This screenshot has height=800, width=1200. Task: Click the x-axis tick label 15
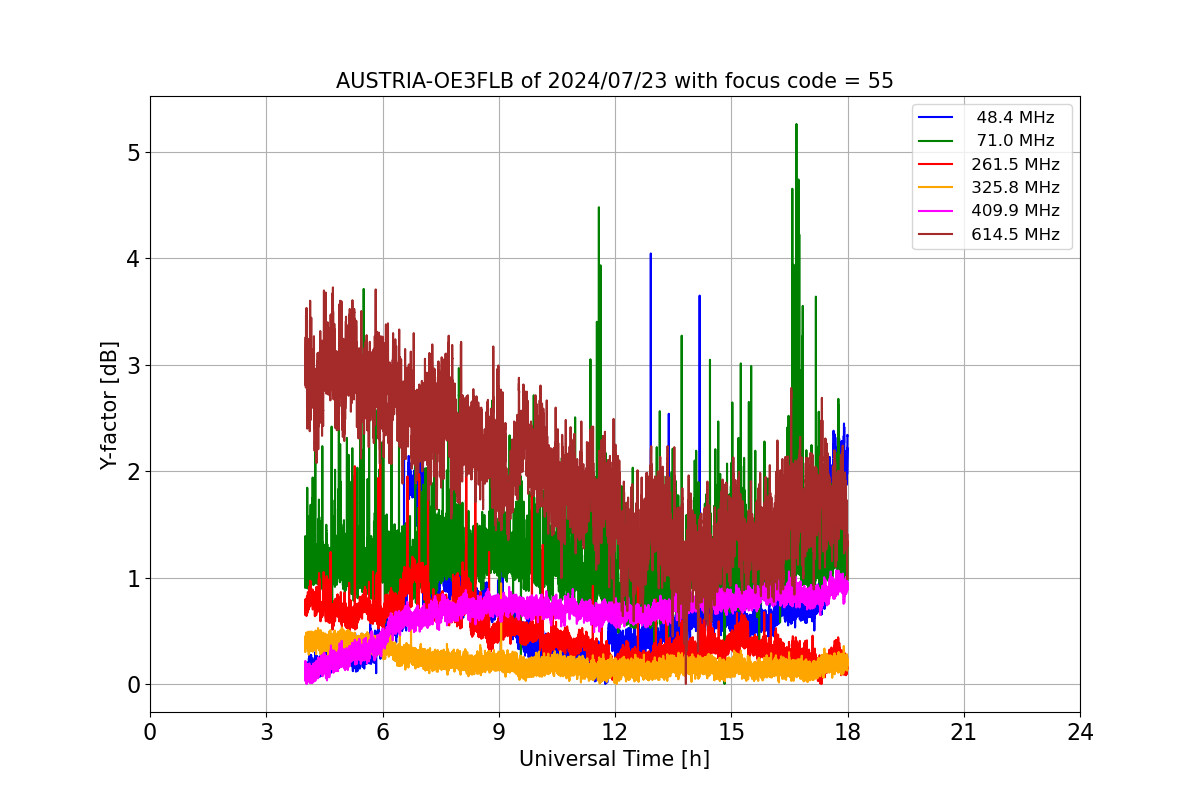point(731,732)
